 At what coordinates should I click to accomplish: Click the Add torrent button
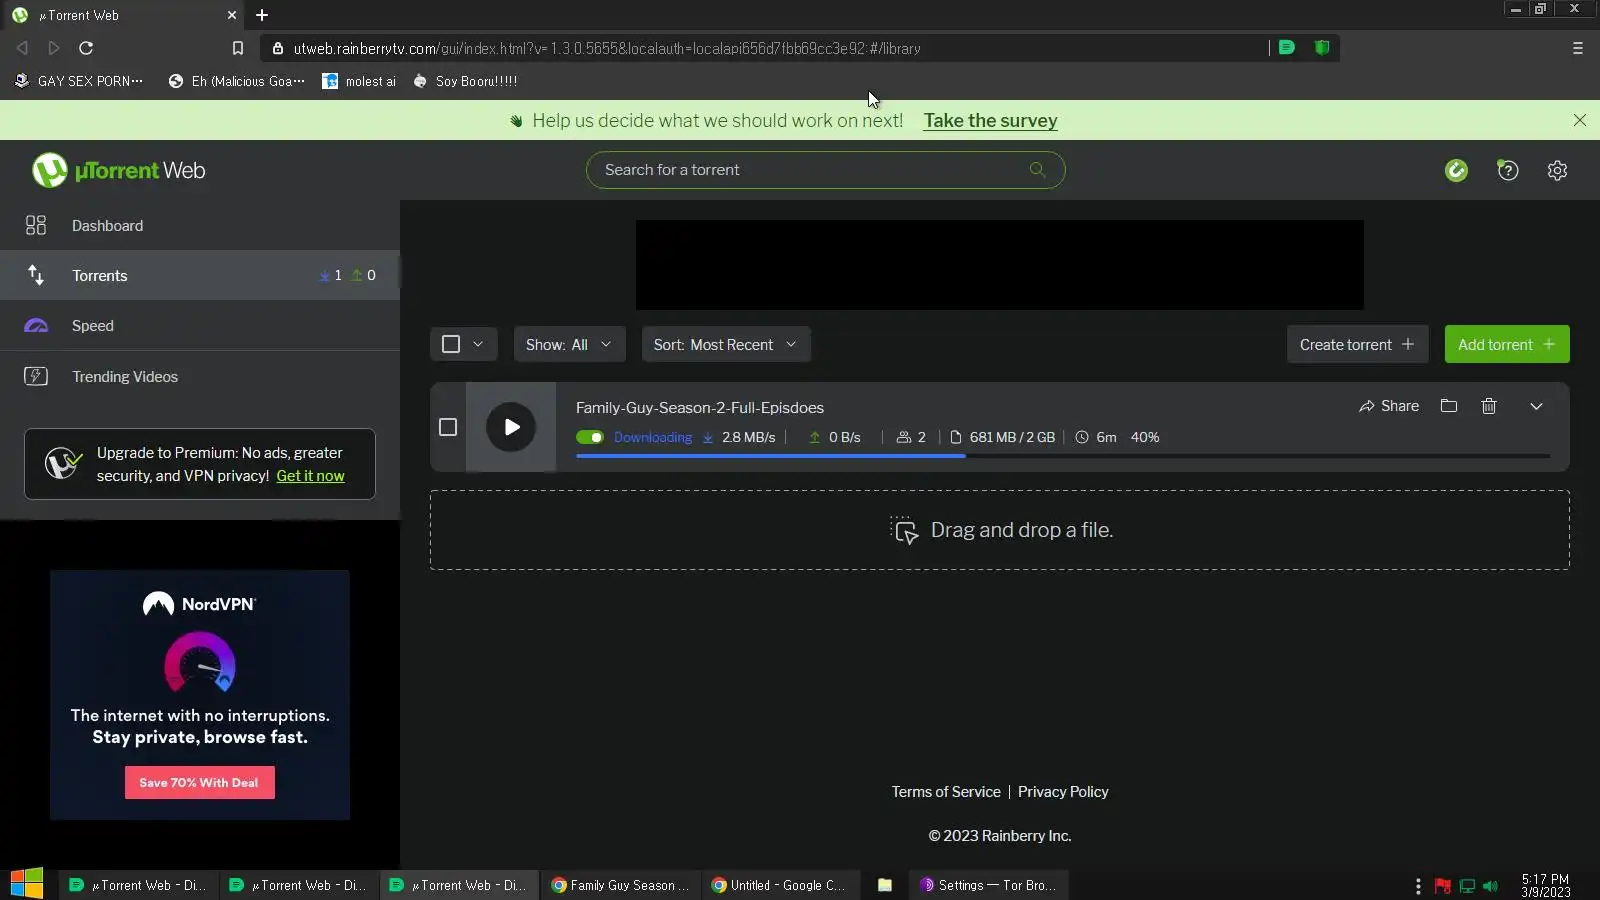[1507, 344]
